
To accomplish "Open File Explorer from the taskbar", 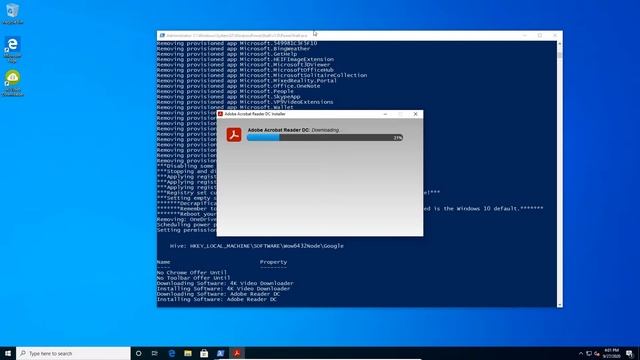I will 188,353.
